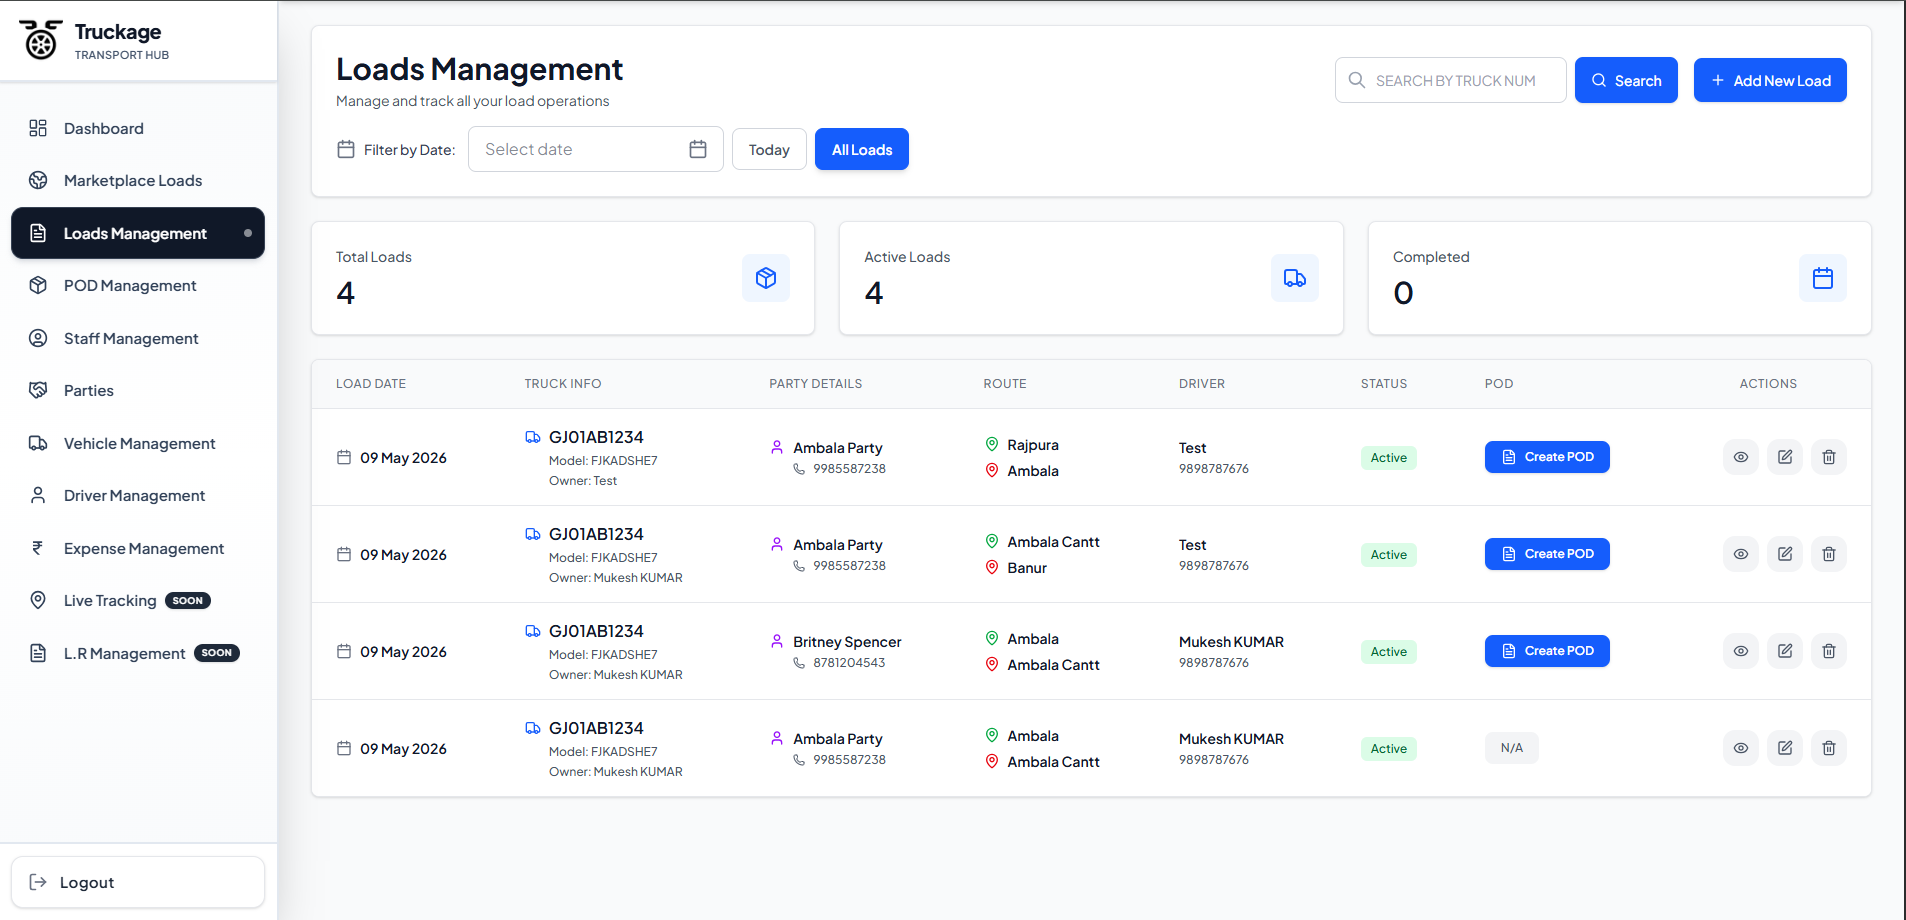Select Loads Management in sidebar

pyautogui.click(x=138, y=233)
